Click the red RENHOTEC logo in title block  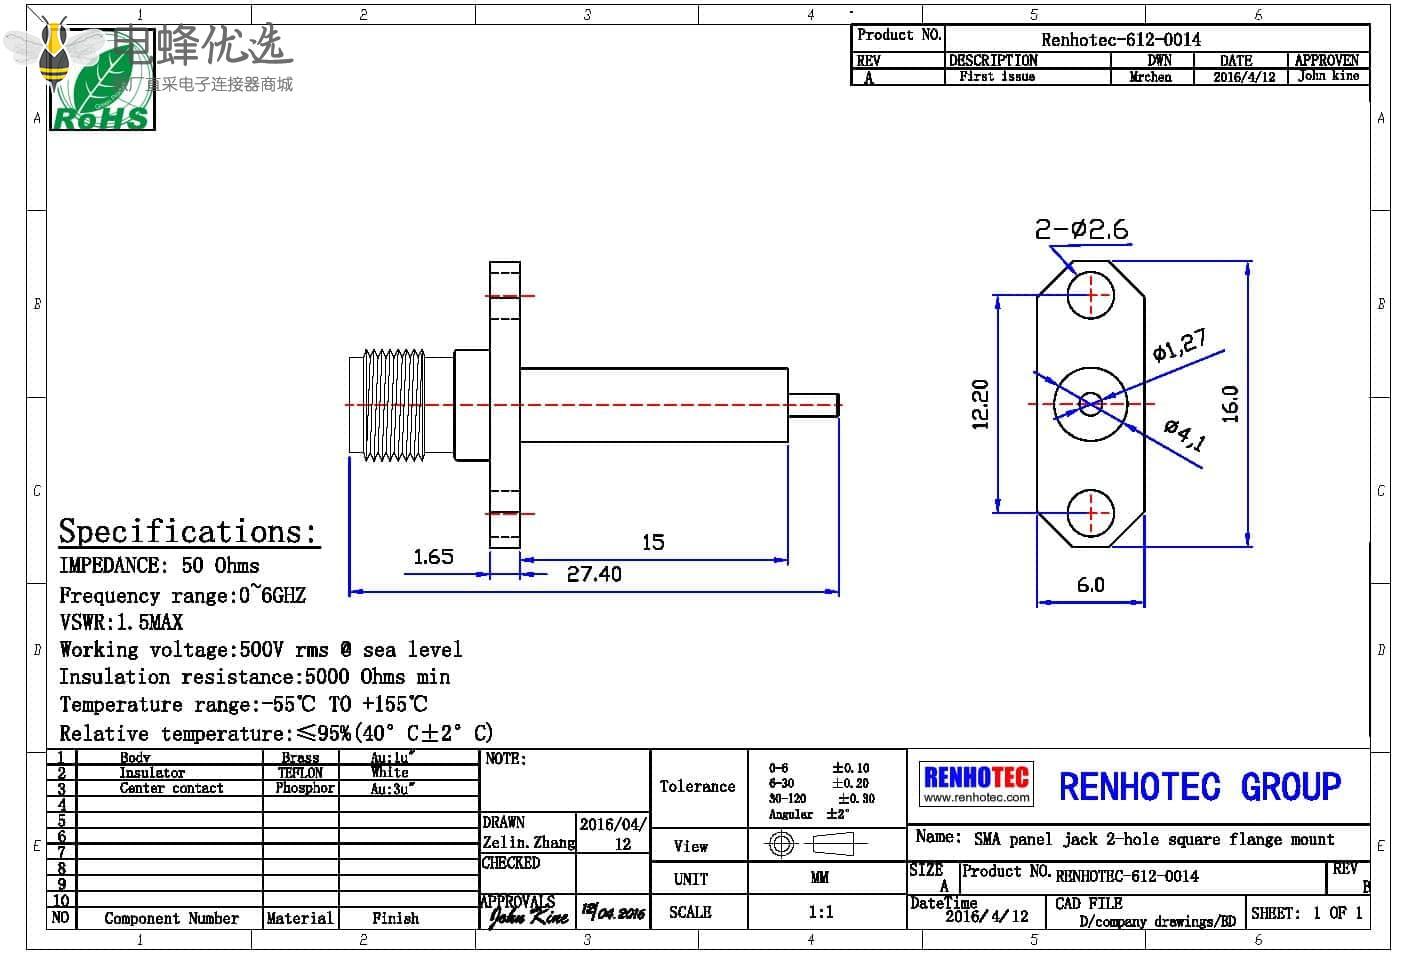tap(976, 777)
